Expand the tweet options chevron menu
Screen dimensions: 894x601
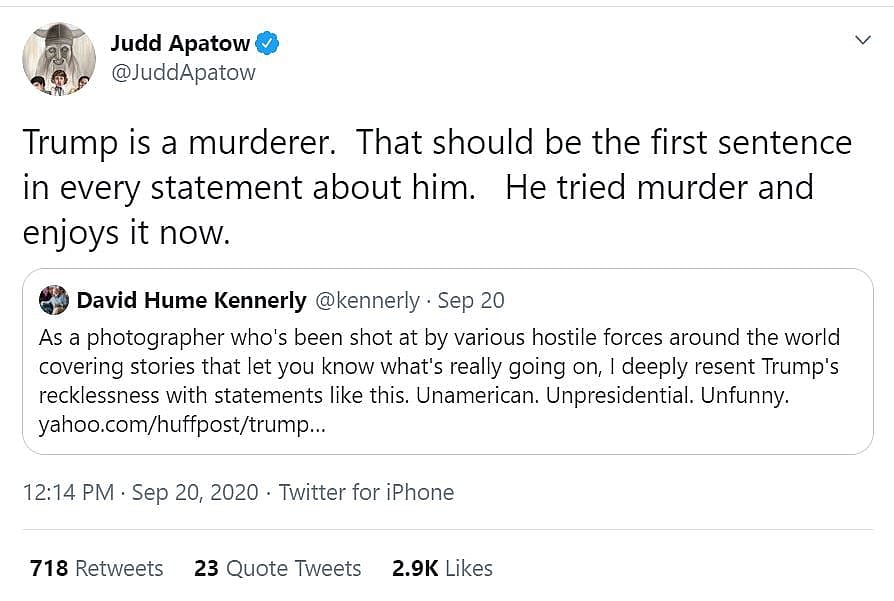tap(863, 40)
